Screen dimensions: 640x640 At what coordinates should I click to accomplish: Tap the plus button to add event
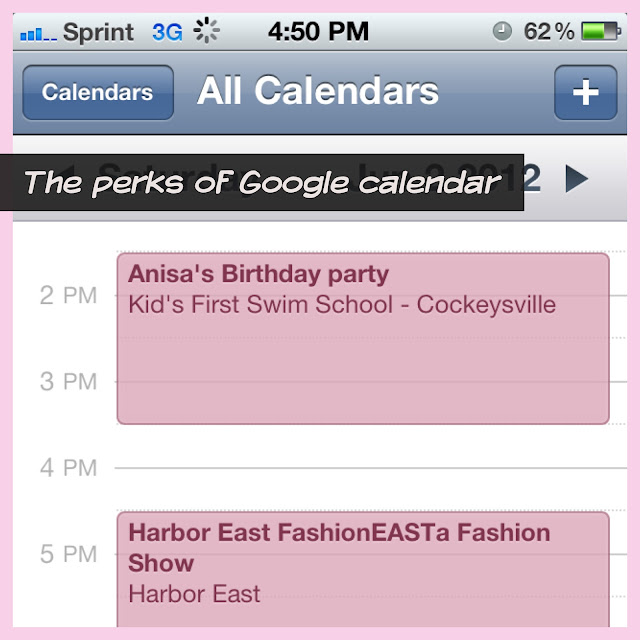[x=585, y=93]
